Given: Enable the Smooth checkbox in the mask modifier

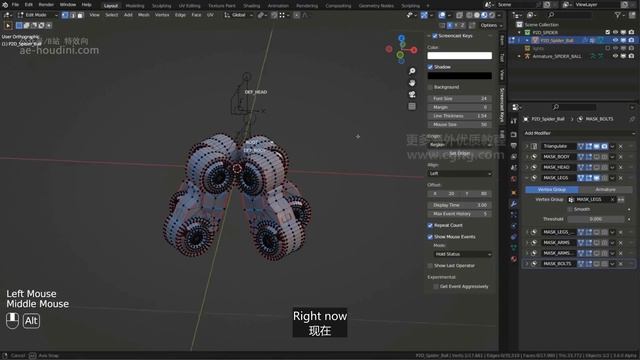Looking at the screenshot, I should (x=570, y=209).
